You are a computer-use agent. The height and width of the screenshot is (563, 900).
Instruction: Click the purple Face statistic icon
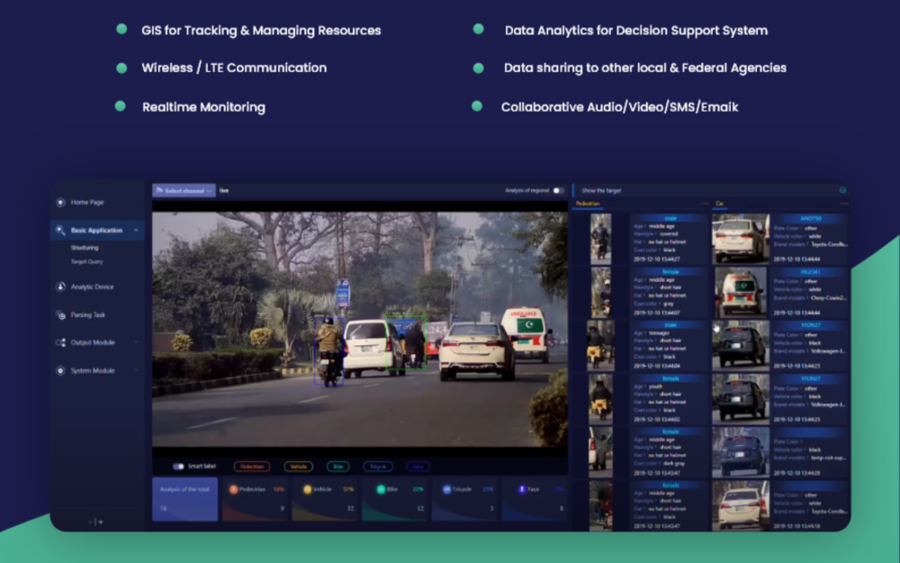tap(522, 490)
